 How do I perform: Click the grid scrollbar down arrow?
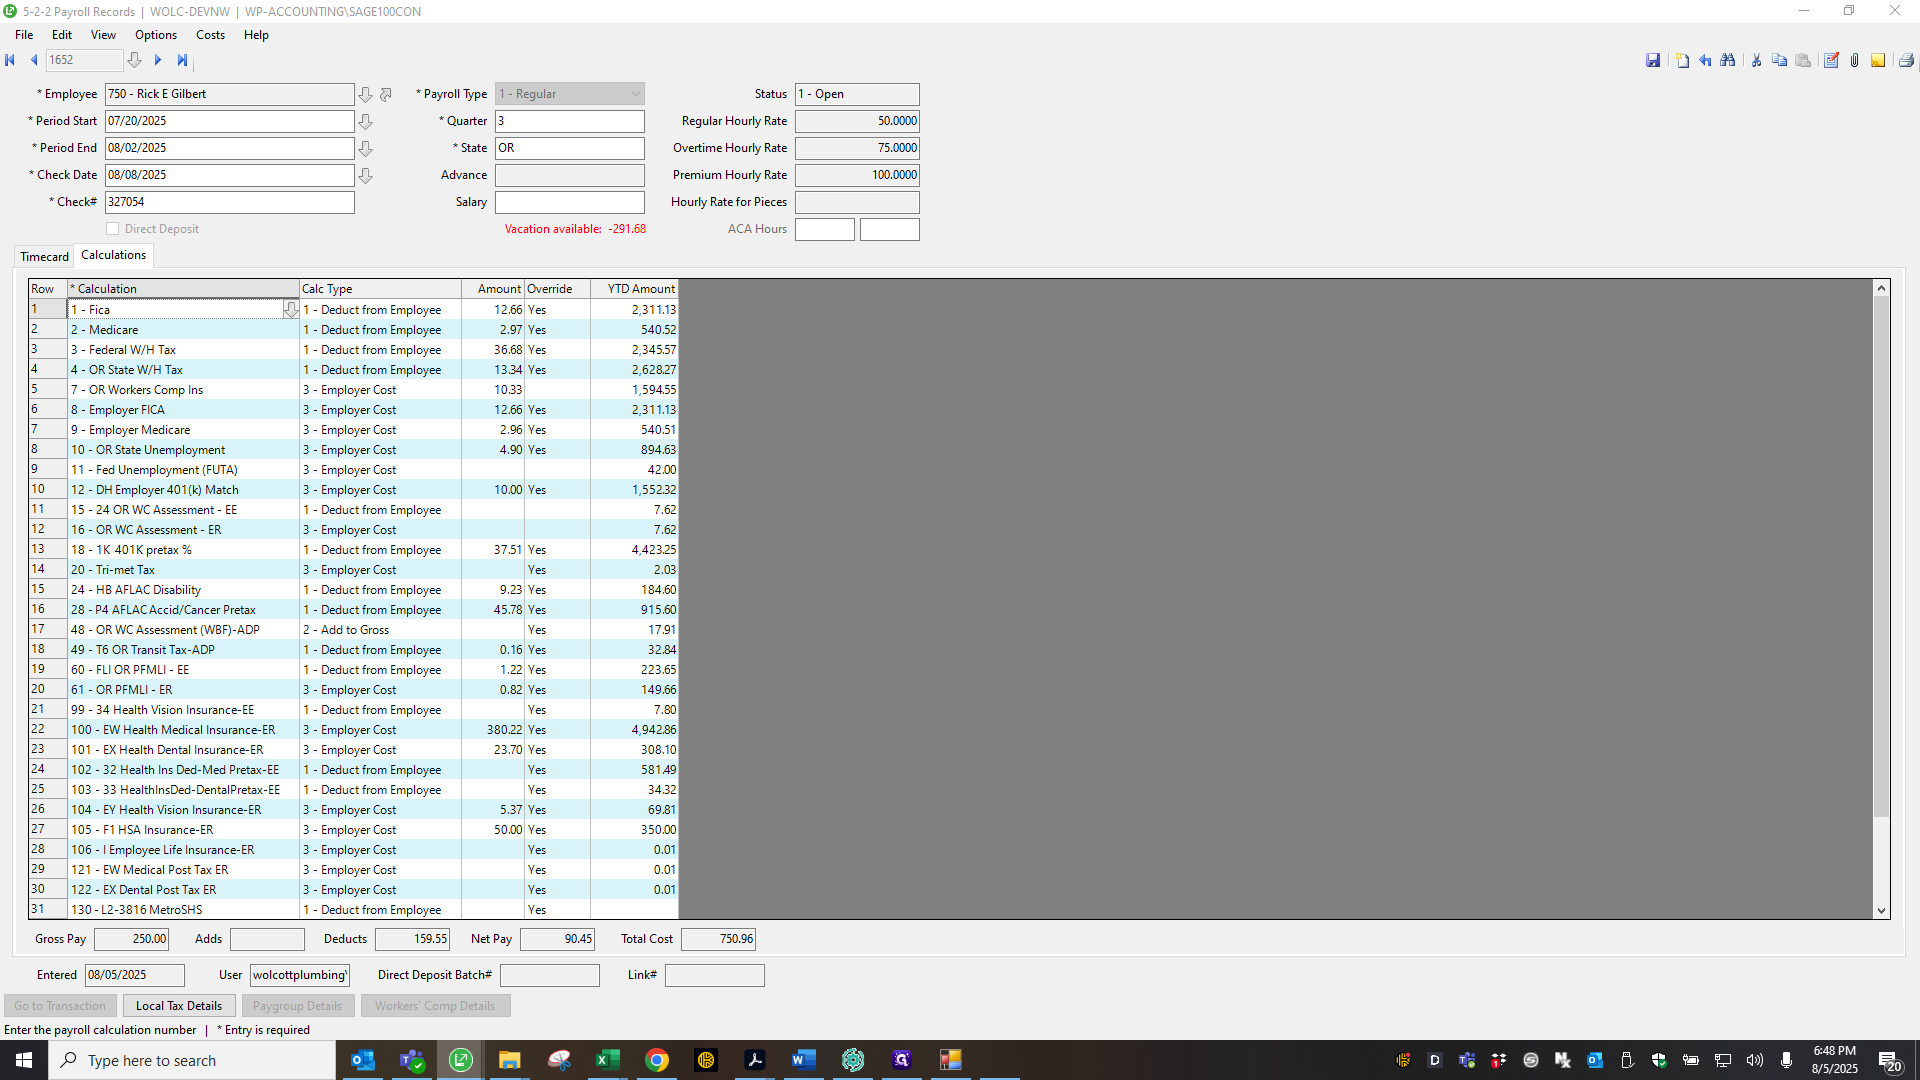1881,911
